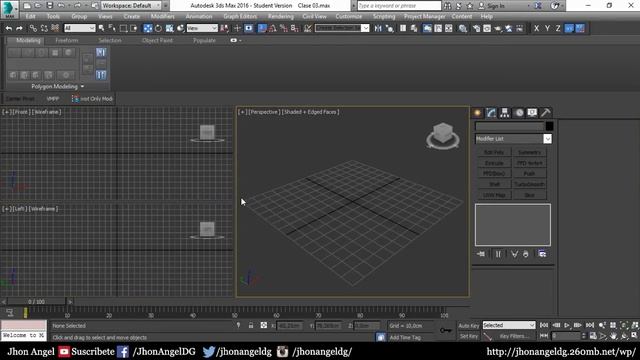Click the Pin Stack icon
Image resolution: width=640 pixels, height=360 pixels.
481,254
